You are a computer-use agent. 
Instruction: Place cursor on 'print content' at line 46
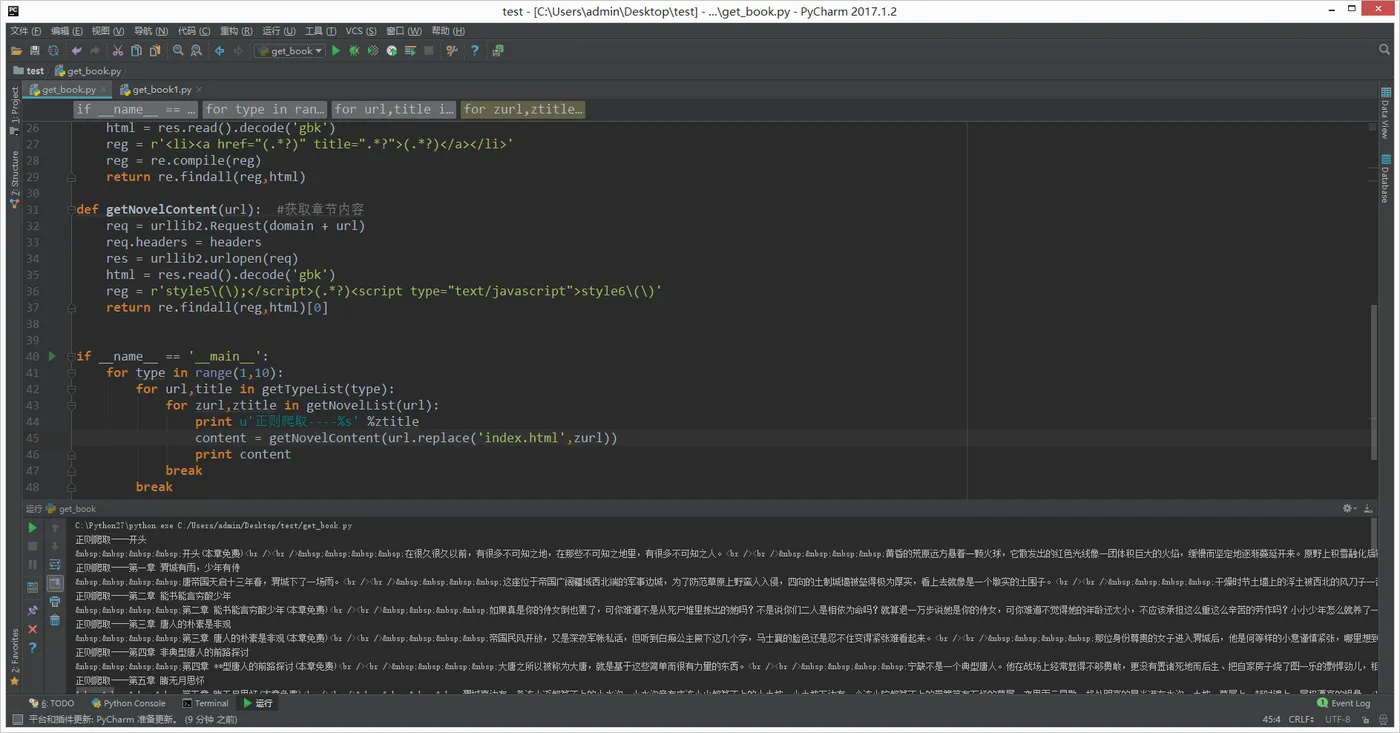click(243, 454)
